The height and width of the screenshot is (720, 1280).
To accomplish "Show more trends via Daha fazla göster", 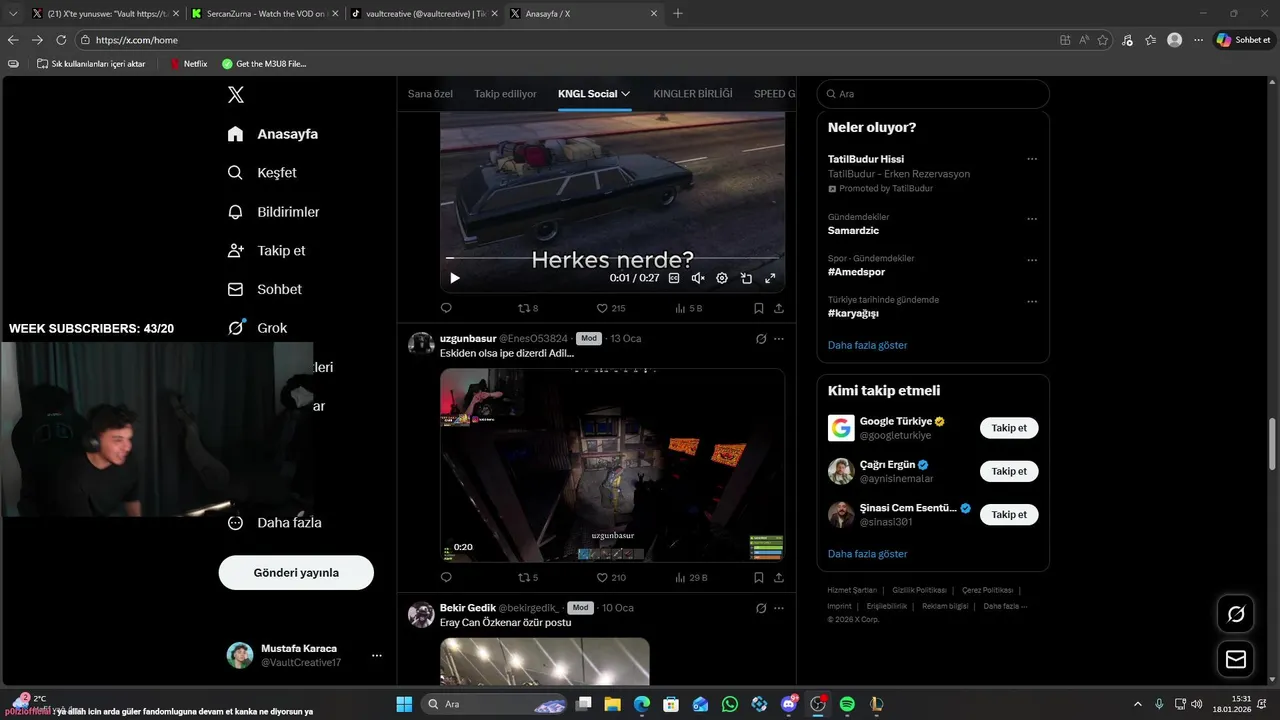I will [x=868, y=345].
